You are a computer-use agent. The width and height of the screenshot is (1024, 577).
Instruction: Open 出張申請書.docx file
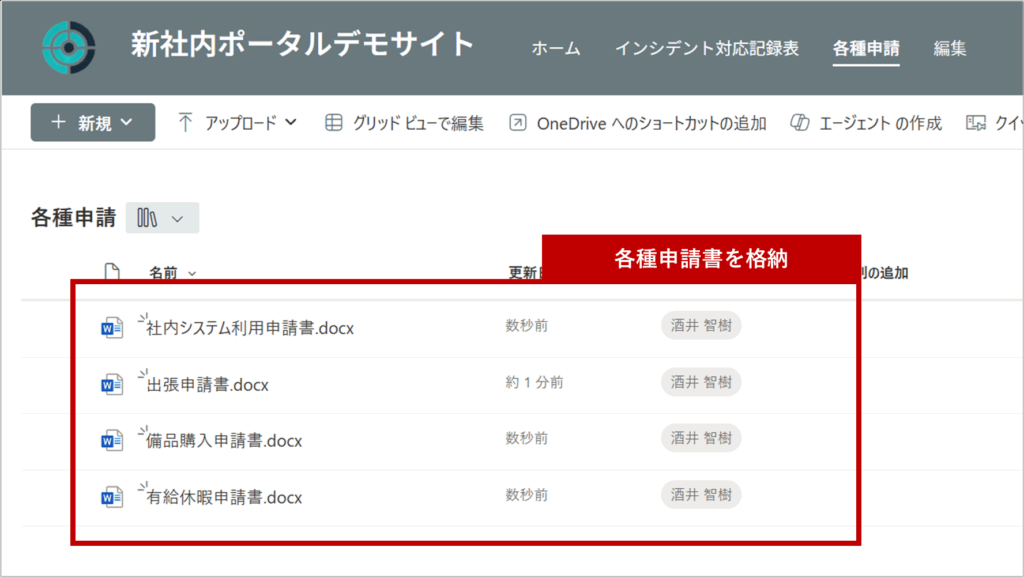[208, 385]
